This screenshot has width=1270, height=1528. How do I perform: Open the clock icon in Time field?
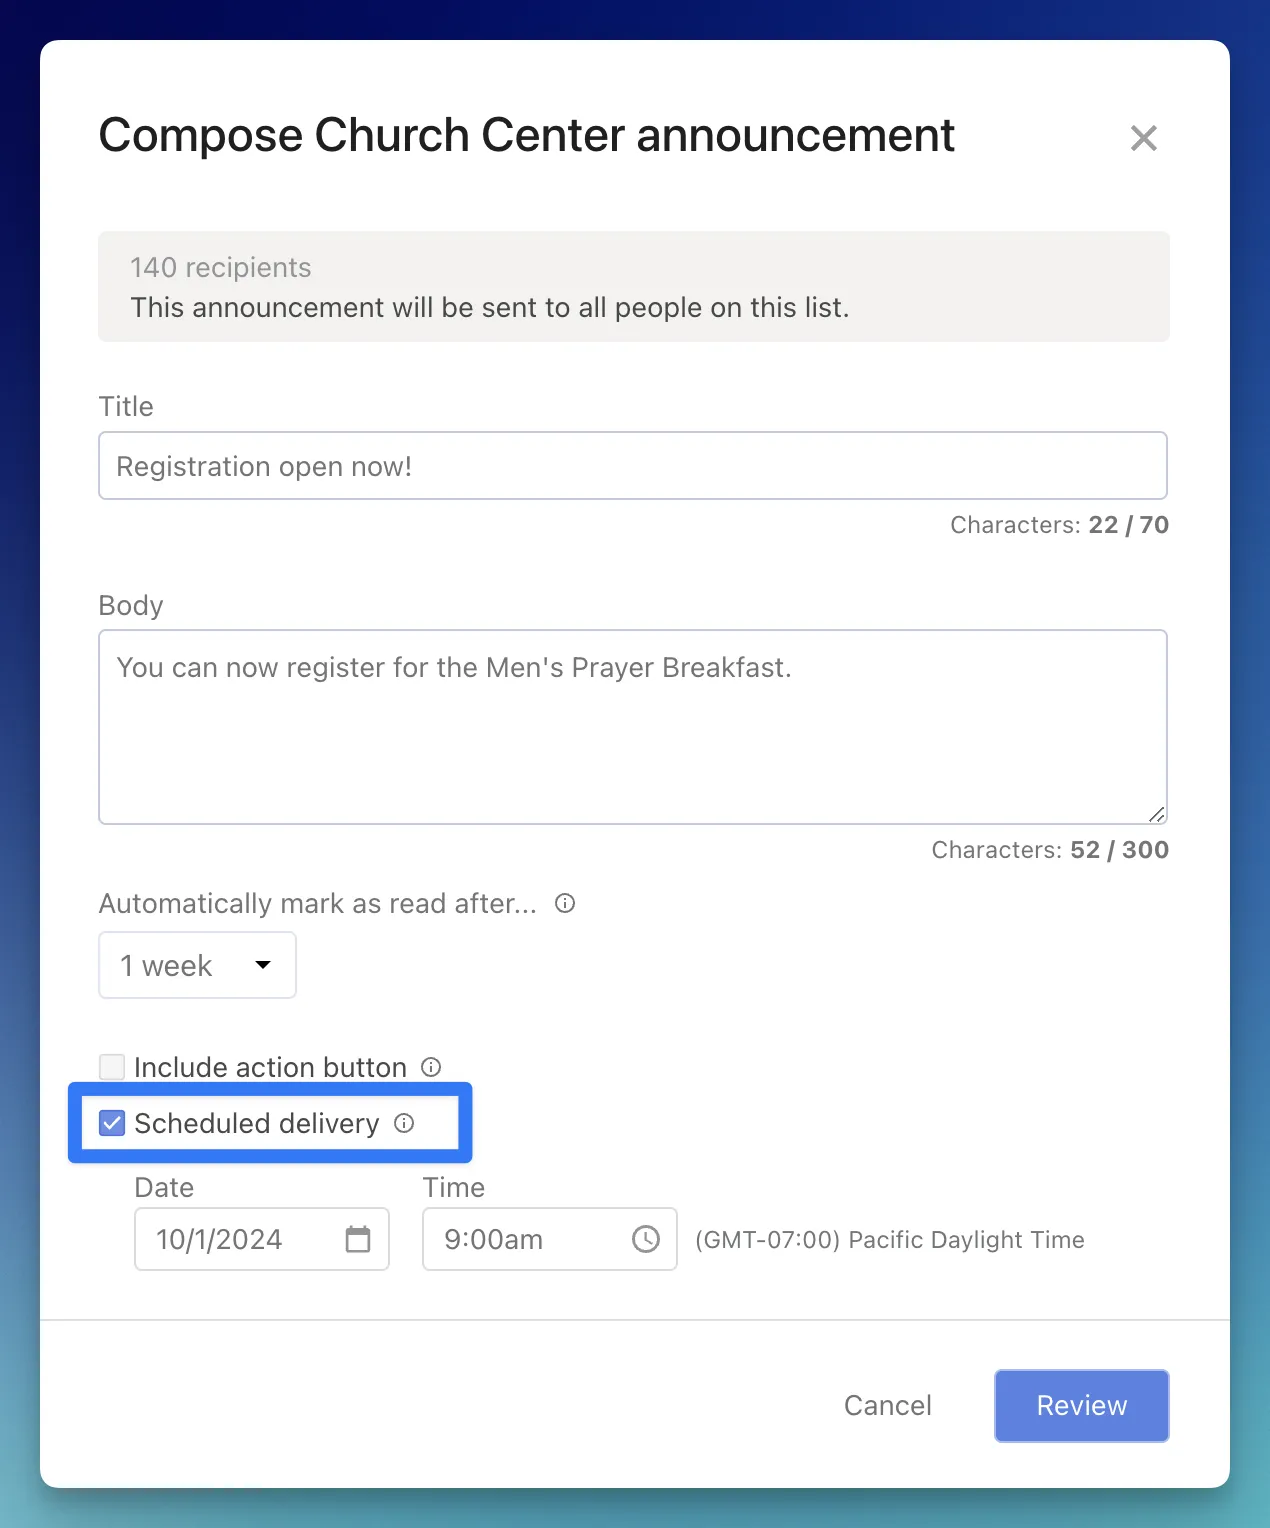pyautogui.click(x=646, y=1239)
